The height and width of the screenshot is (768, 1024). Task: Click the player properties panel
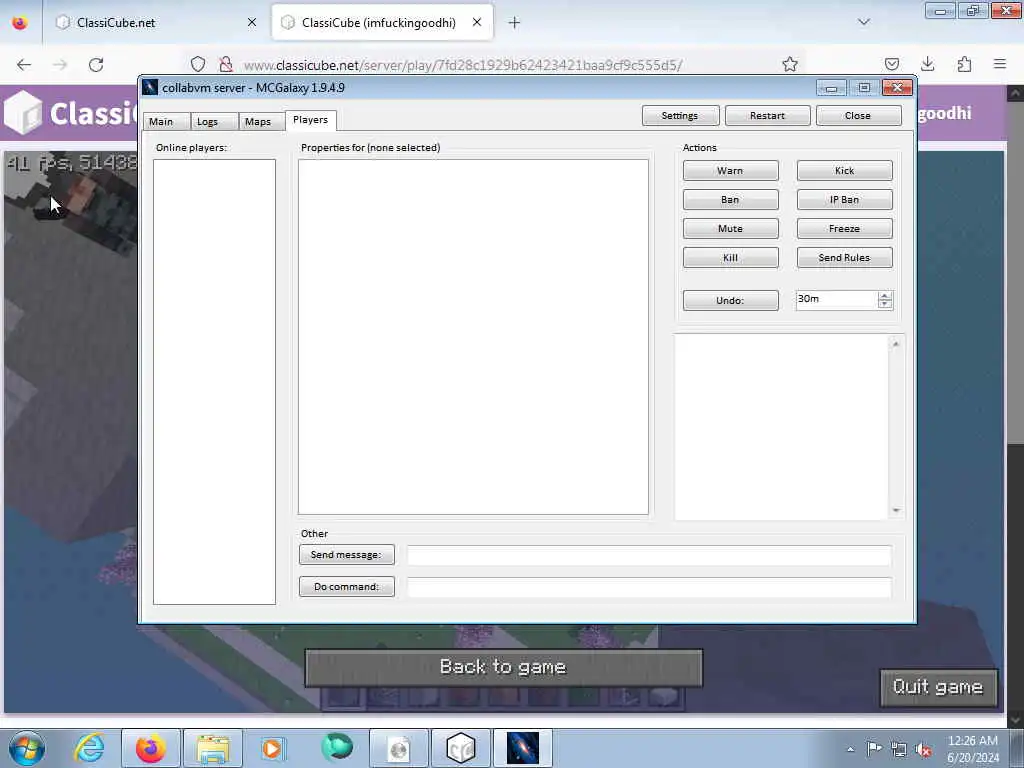pyautogui.click(x=473, y=337)
